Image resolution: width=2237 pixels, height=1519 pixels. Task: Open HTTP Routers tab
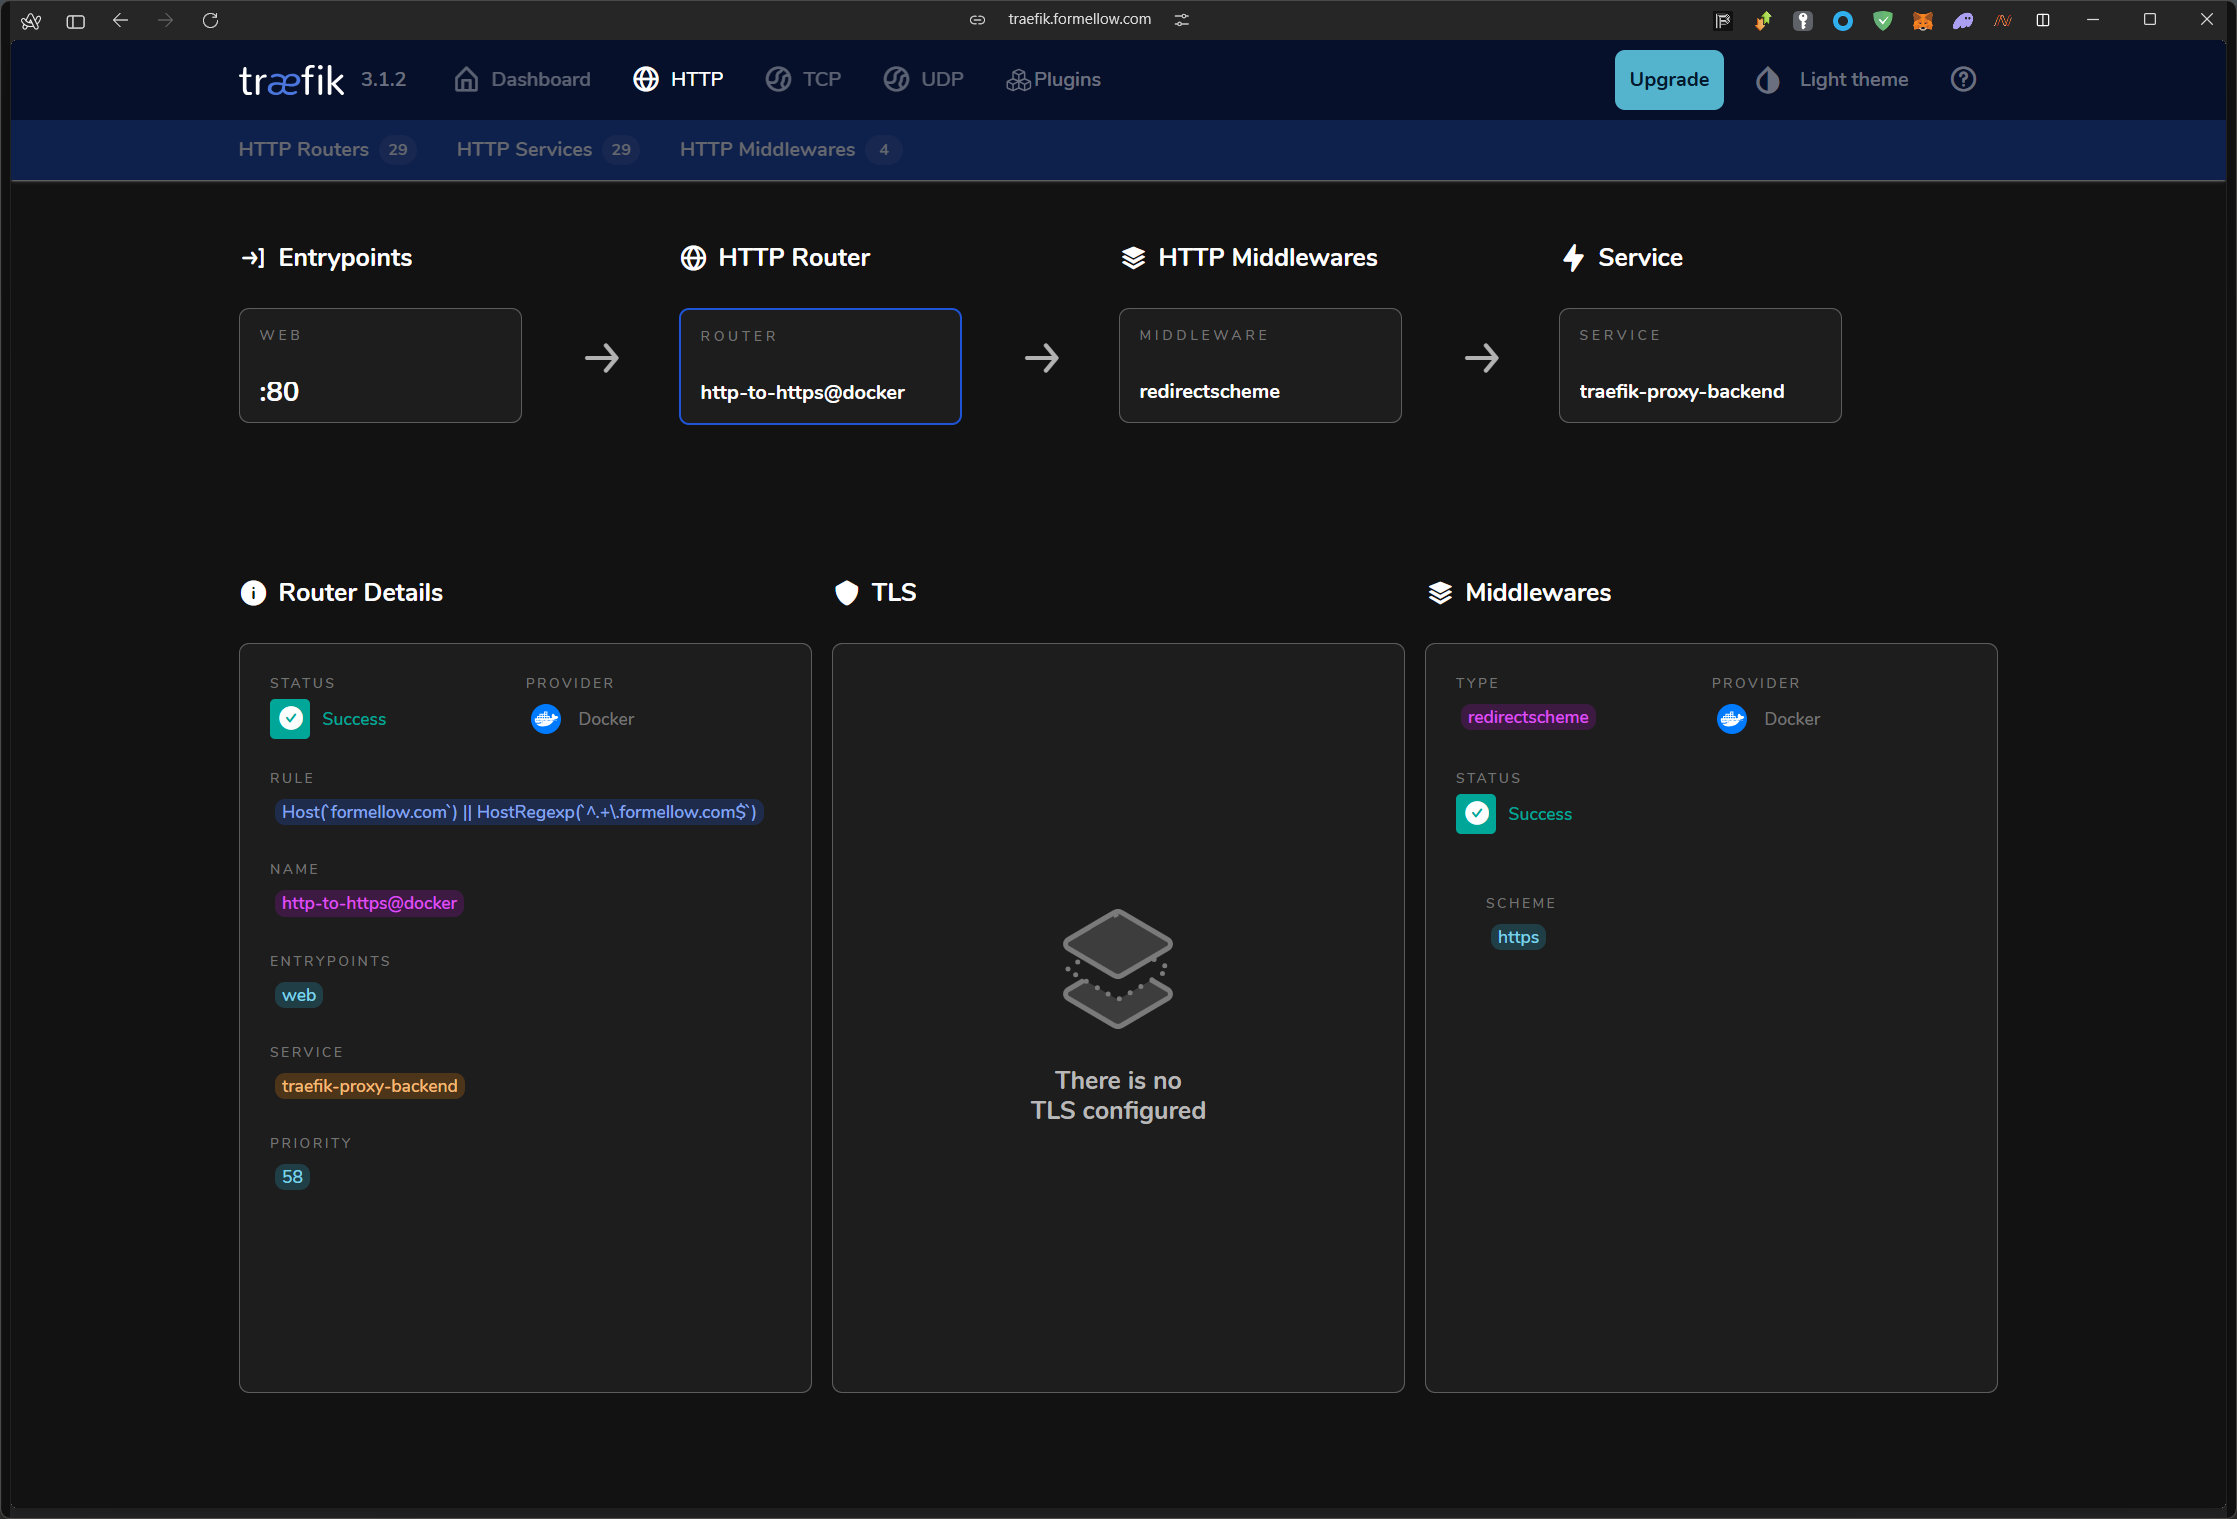click(x=327, y=150)
